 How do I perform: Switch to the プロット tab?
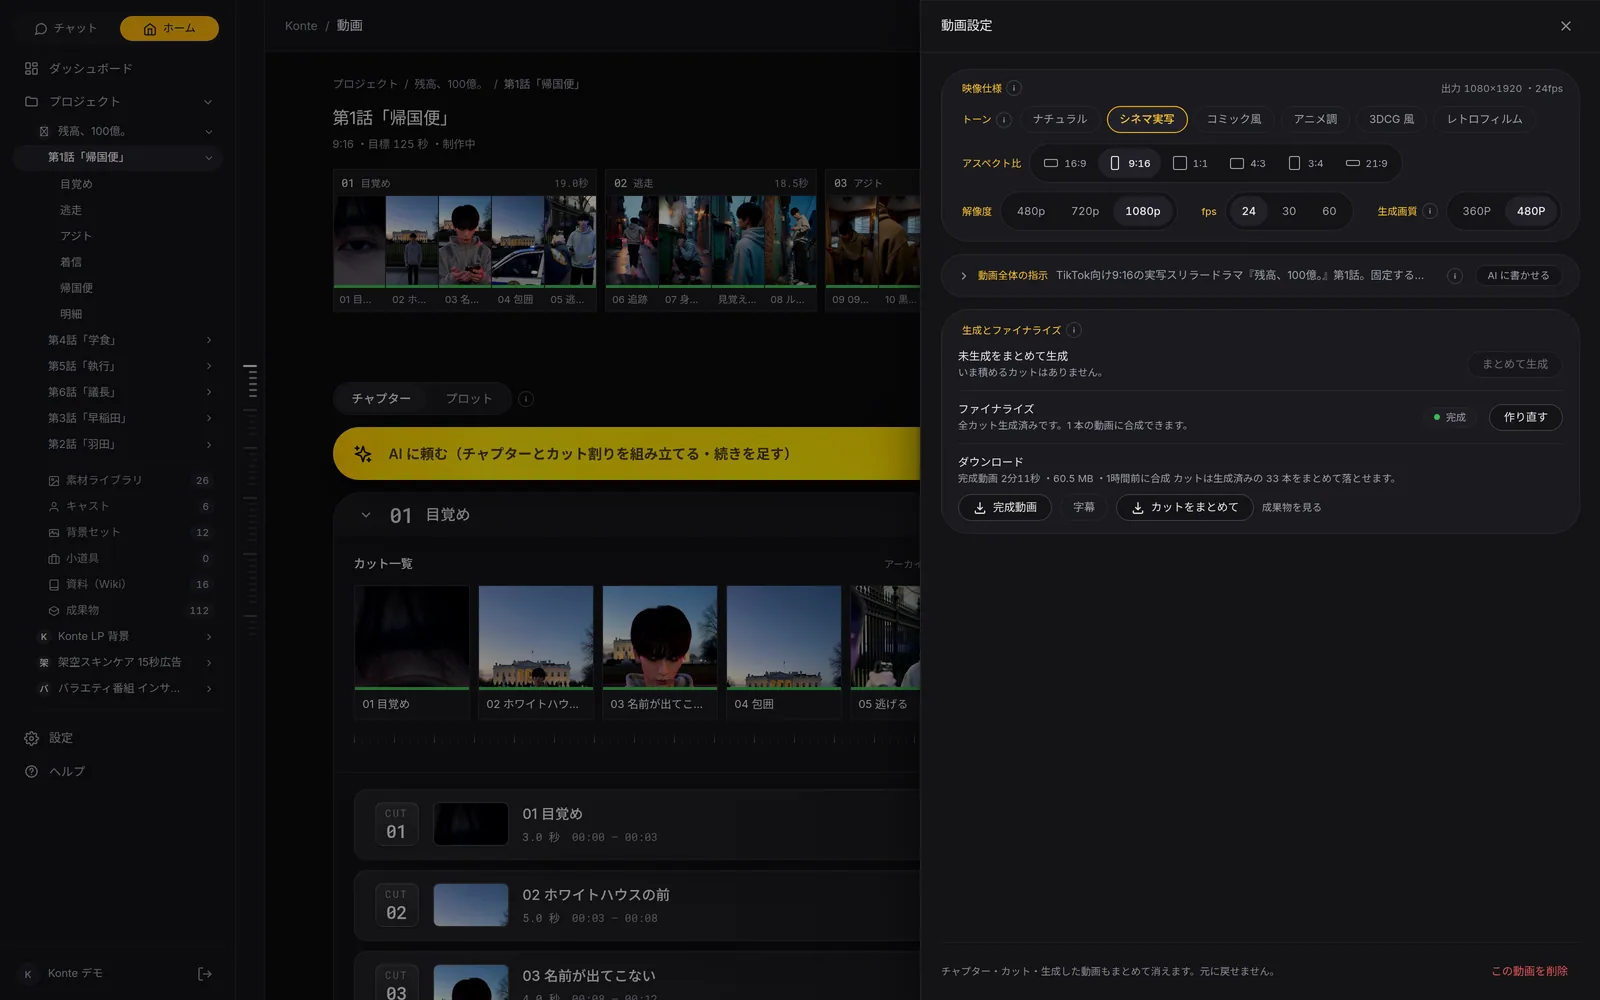(x=469, y=398)
